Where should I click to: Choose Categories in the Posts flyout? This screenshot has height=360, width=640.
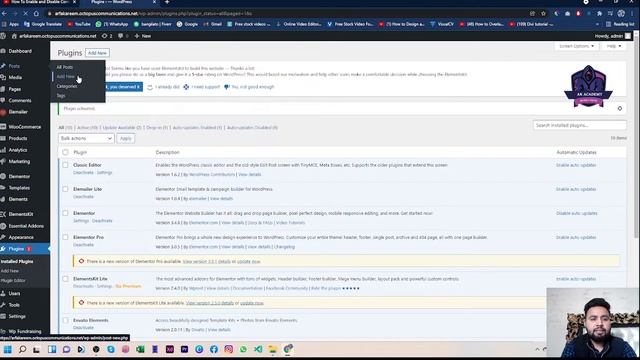tap(67, 87)
